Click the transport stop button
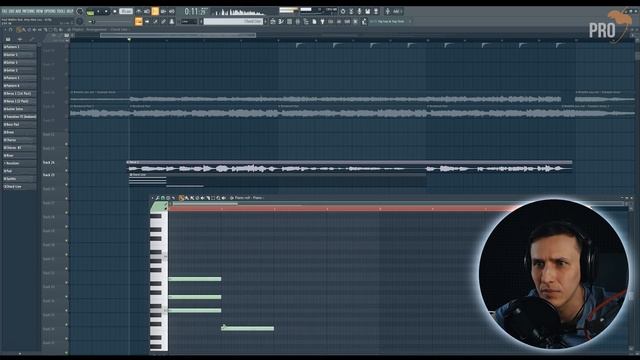Screen dimensions: 640x360 [x=106, y=11]
